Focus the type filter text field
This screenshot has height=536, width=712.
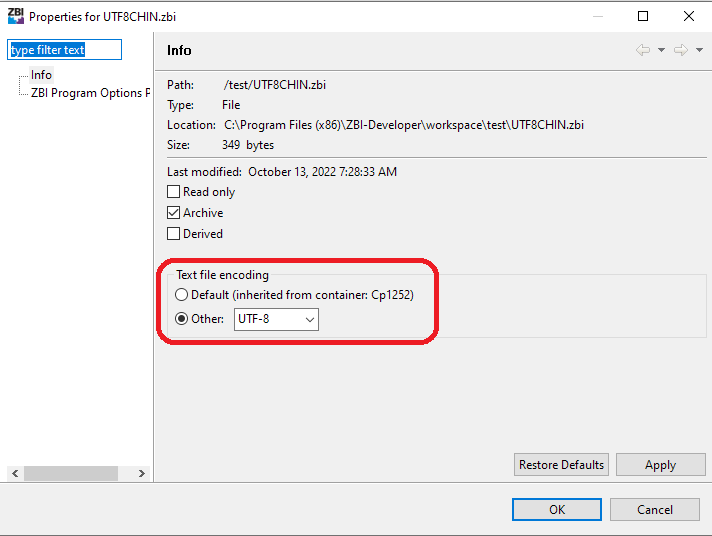(64, 50)
